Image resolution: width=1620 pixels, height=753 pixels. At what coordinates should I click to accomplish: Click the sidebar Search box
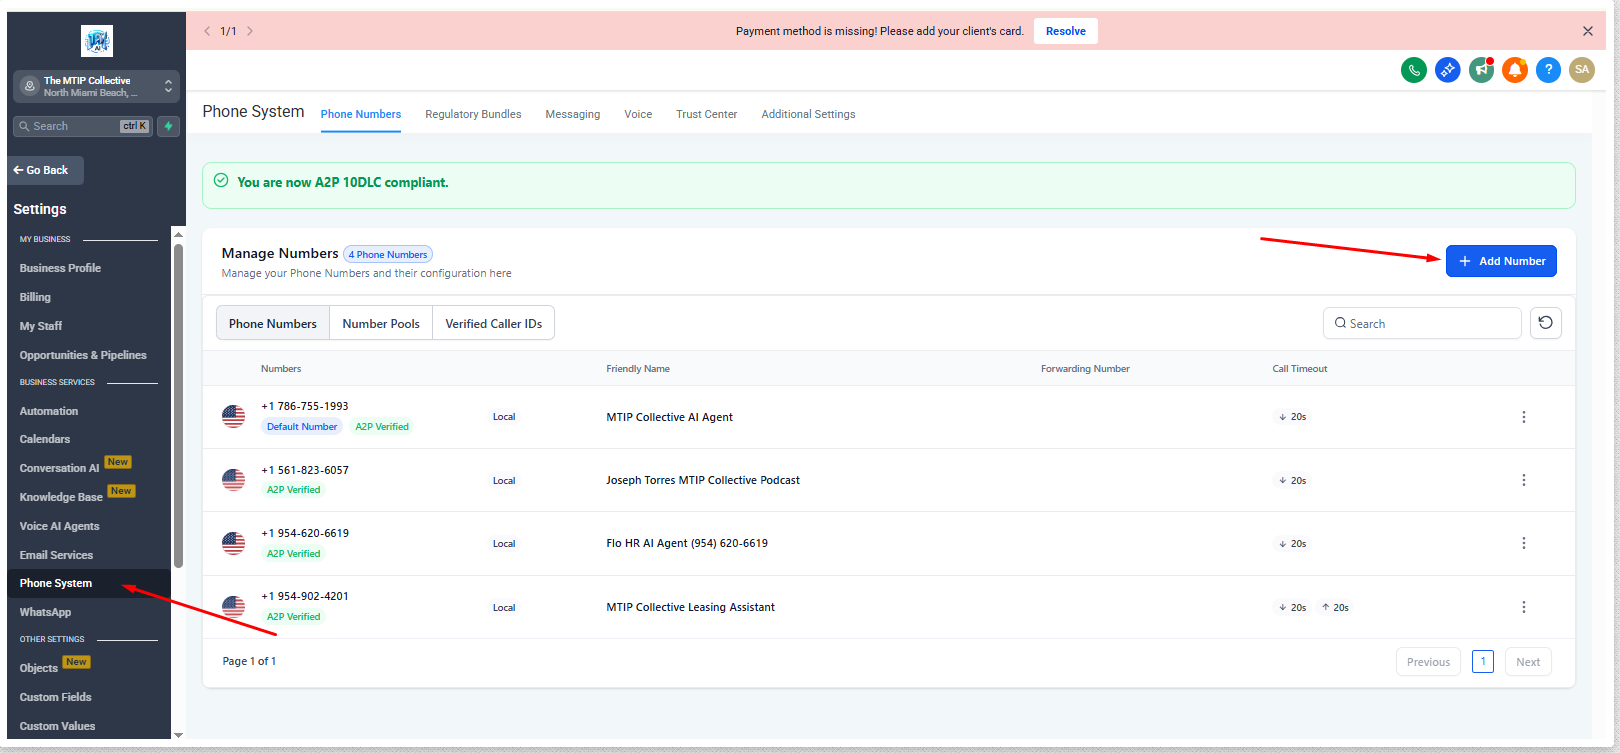82,126
